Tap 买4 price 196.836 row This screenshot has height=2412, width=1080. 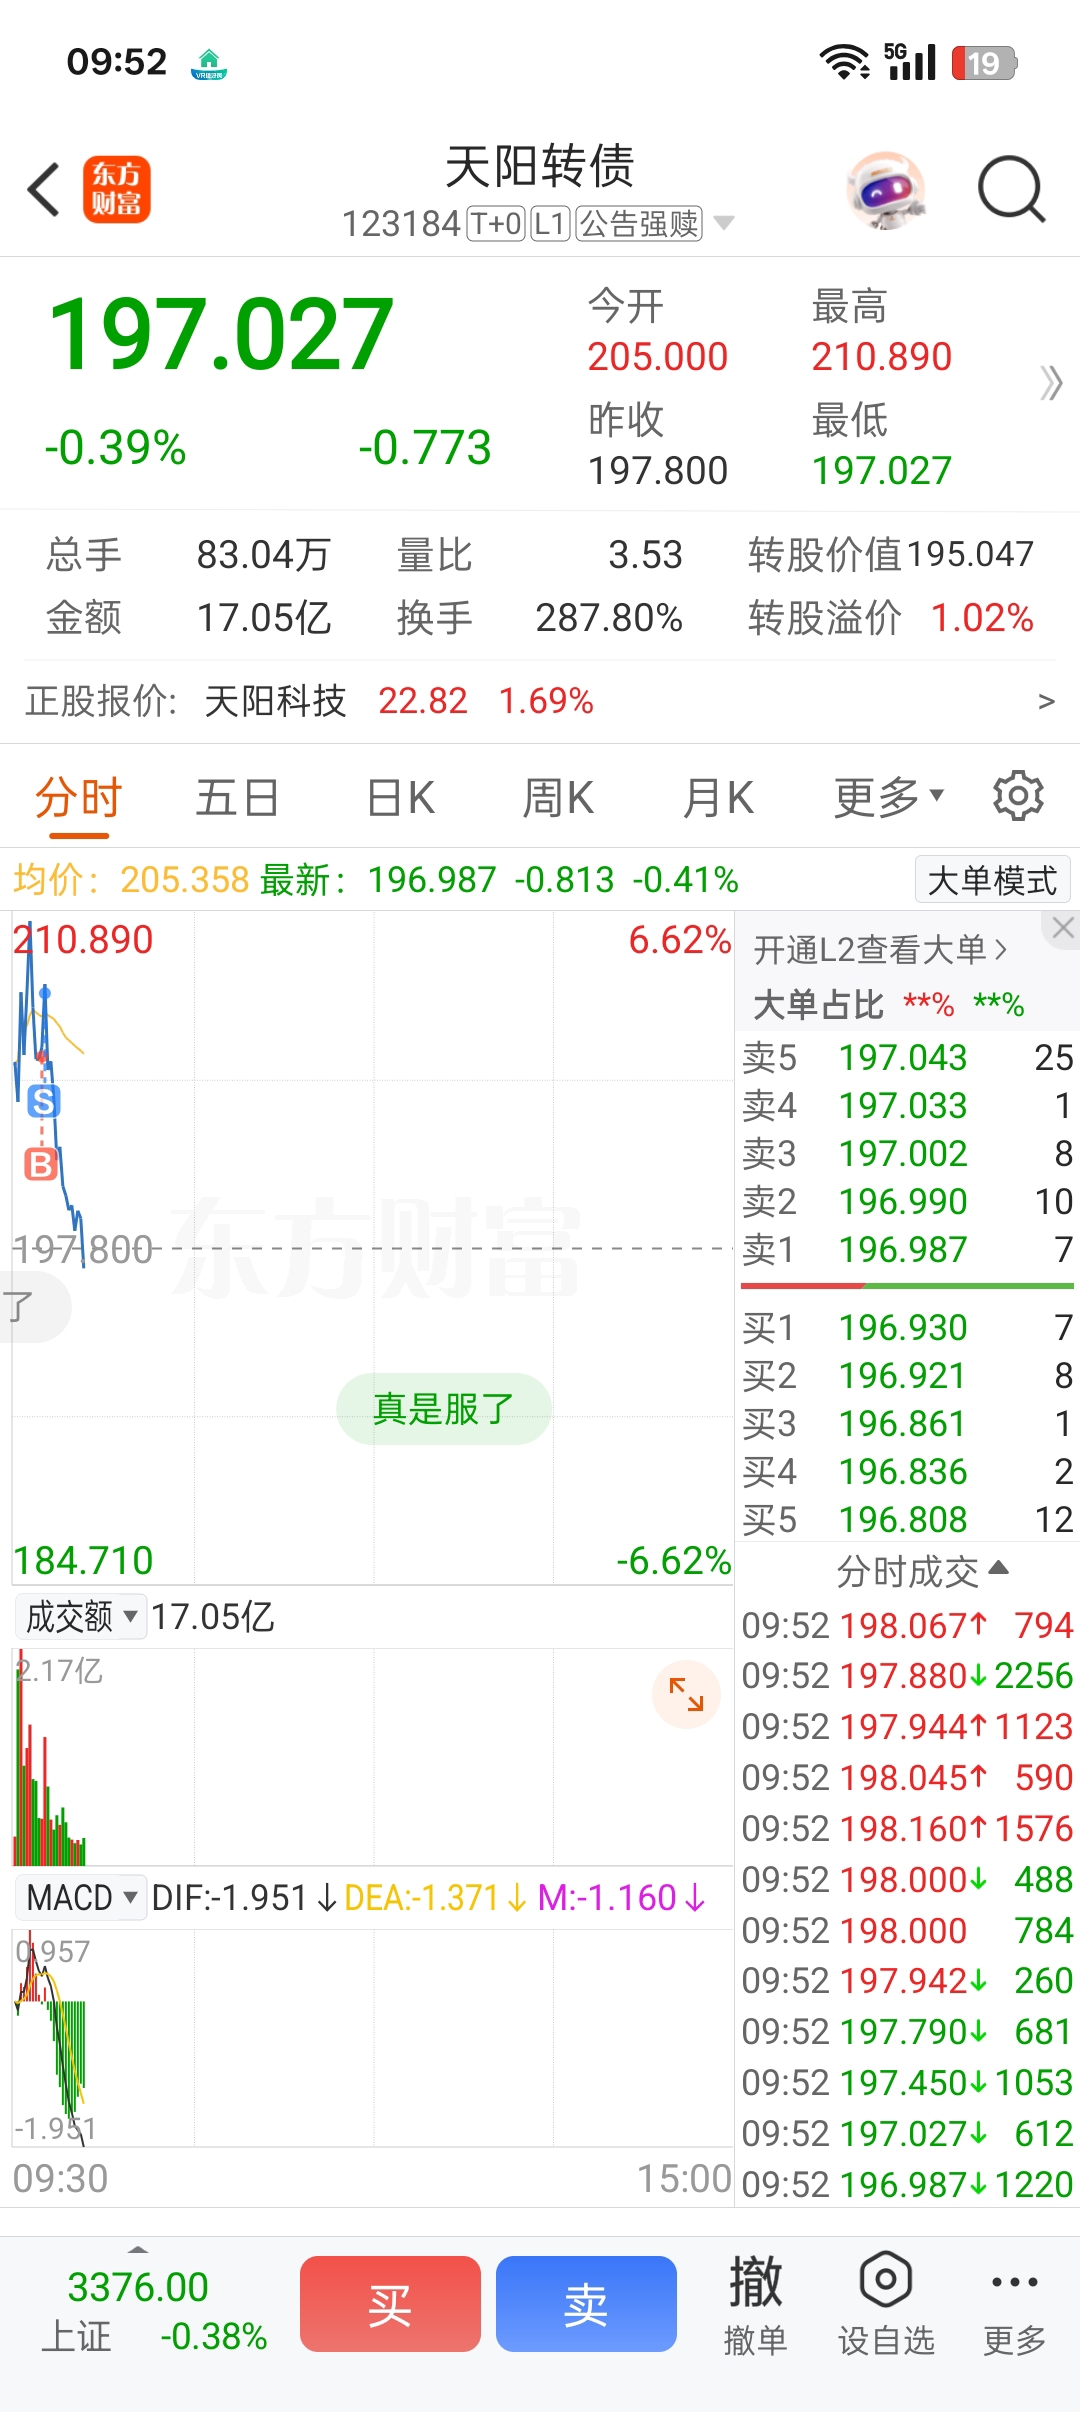pos(907,1471)
